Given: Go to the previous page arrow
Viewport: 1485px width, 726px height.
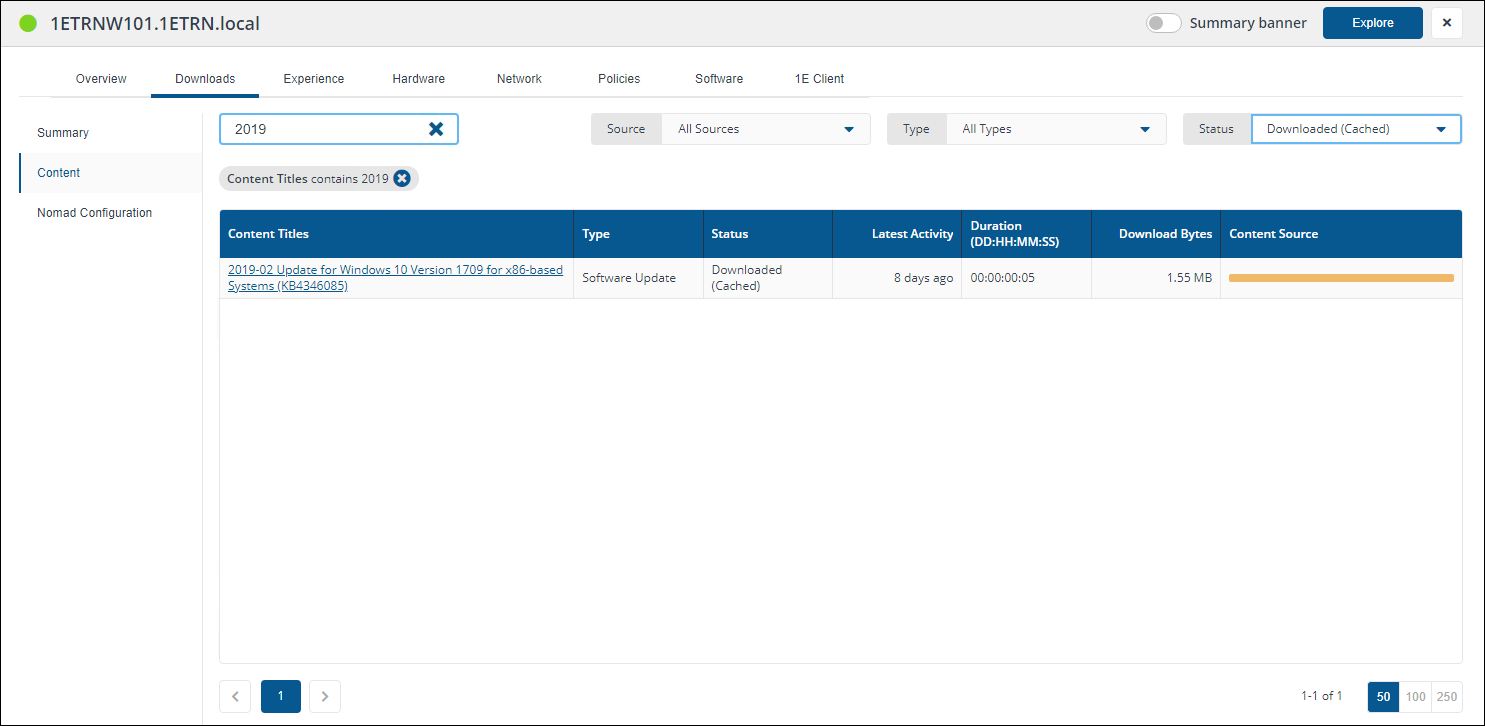Looking at the screenshot, I should coord(235,696).
